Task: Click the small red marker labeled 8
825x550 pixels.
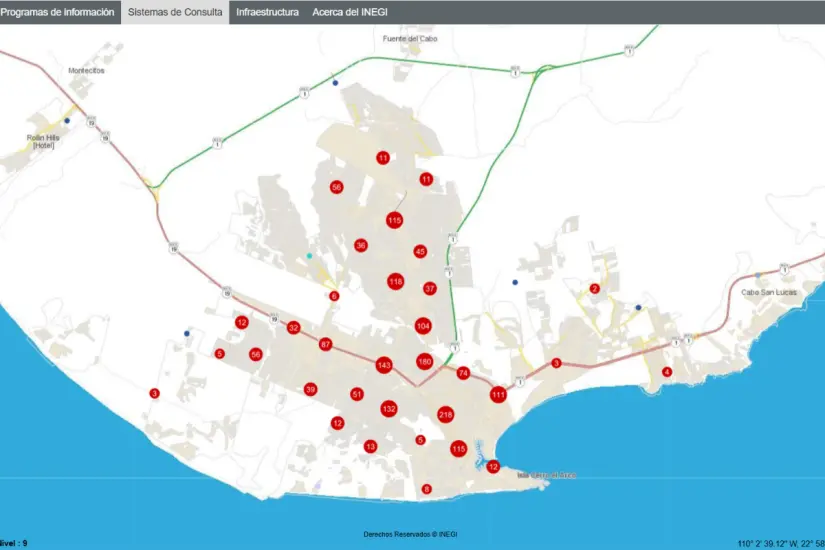Action: click(x=427, y=489)
